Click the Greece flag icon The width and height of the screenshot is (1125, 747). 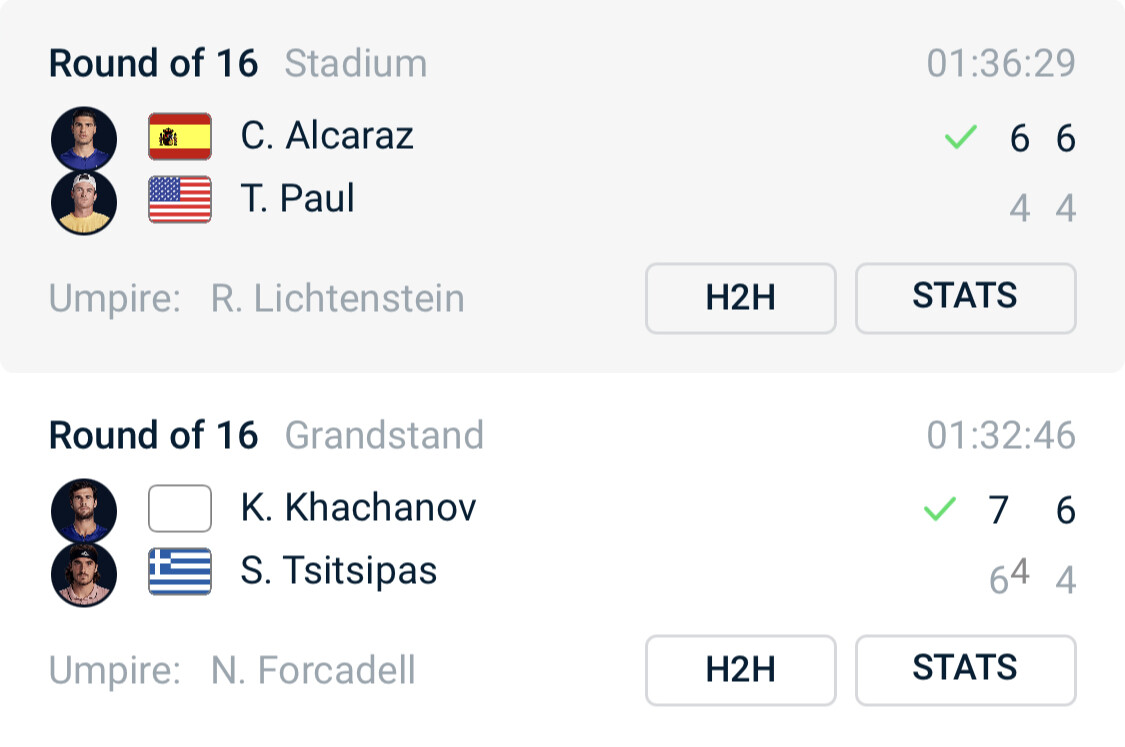click(180, 571)
